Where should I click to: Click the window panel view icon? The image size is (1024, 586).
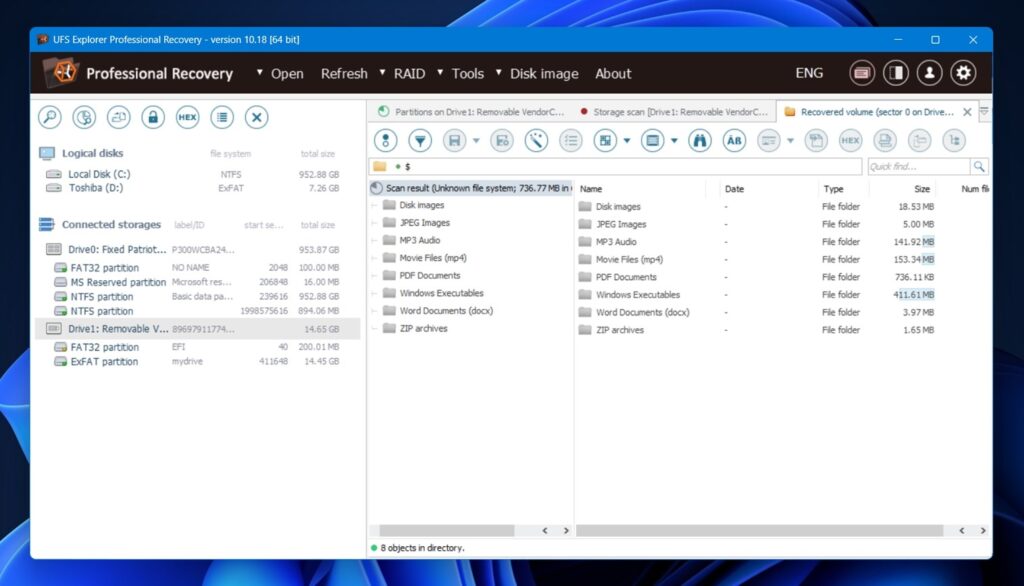point(652,140)
